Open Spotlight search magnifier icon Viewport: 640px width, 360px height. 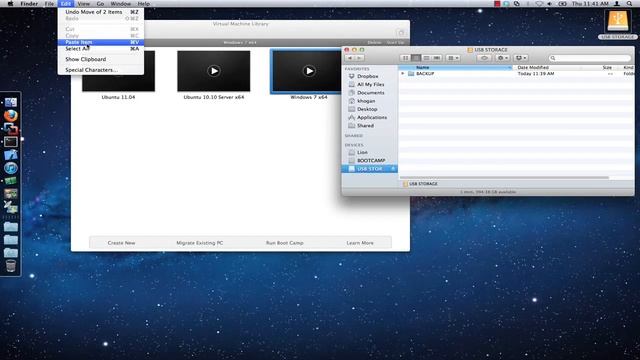(x=629, y=4)
